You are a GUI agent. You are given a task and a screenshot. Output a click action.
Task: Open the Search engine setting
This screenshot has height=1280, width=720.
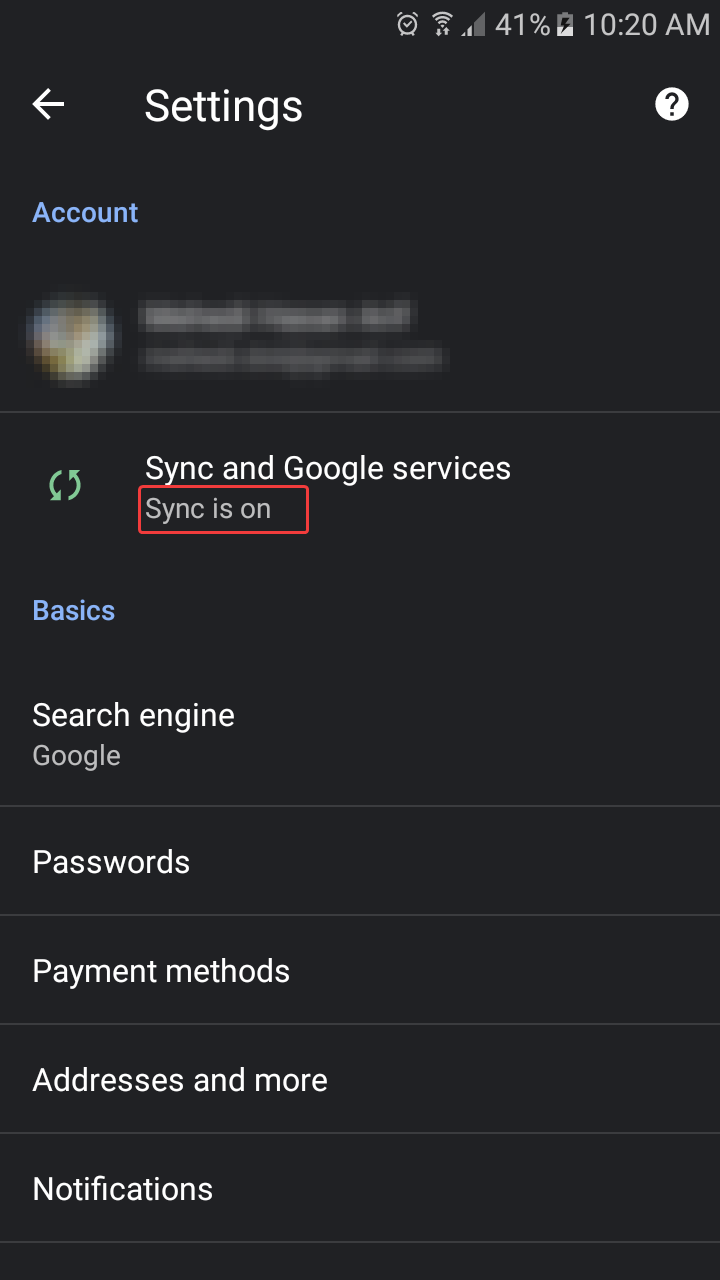pyautogui.click(x=134, y=715)
